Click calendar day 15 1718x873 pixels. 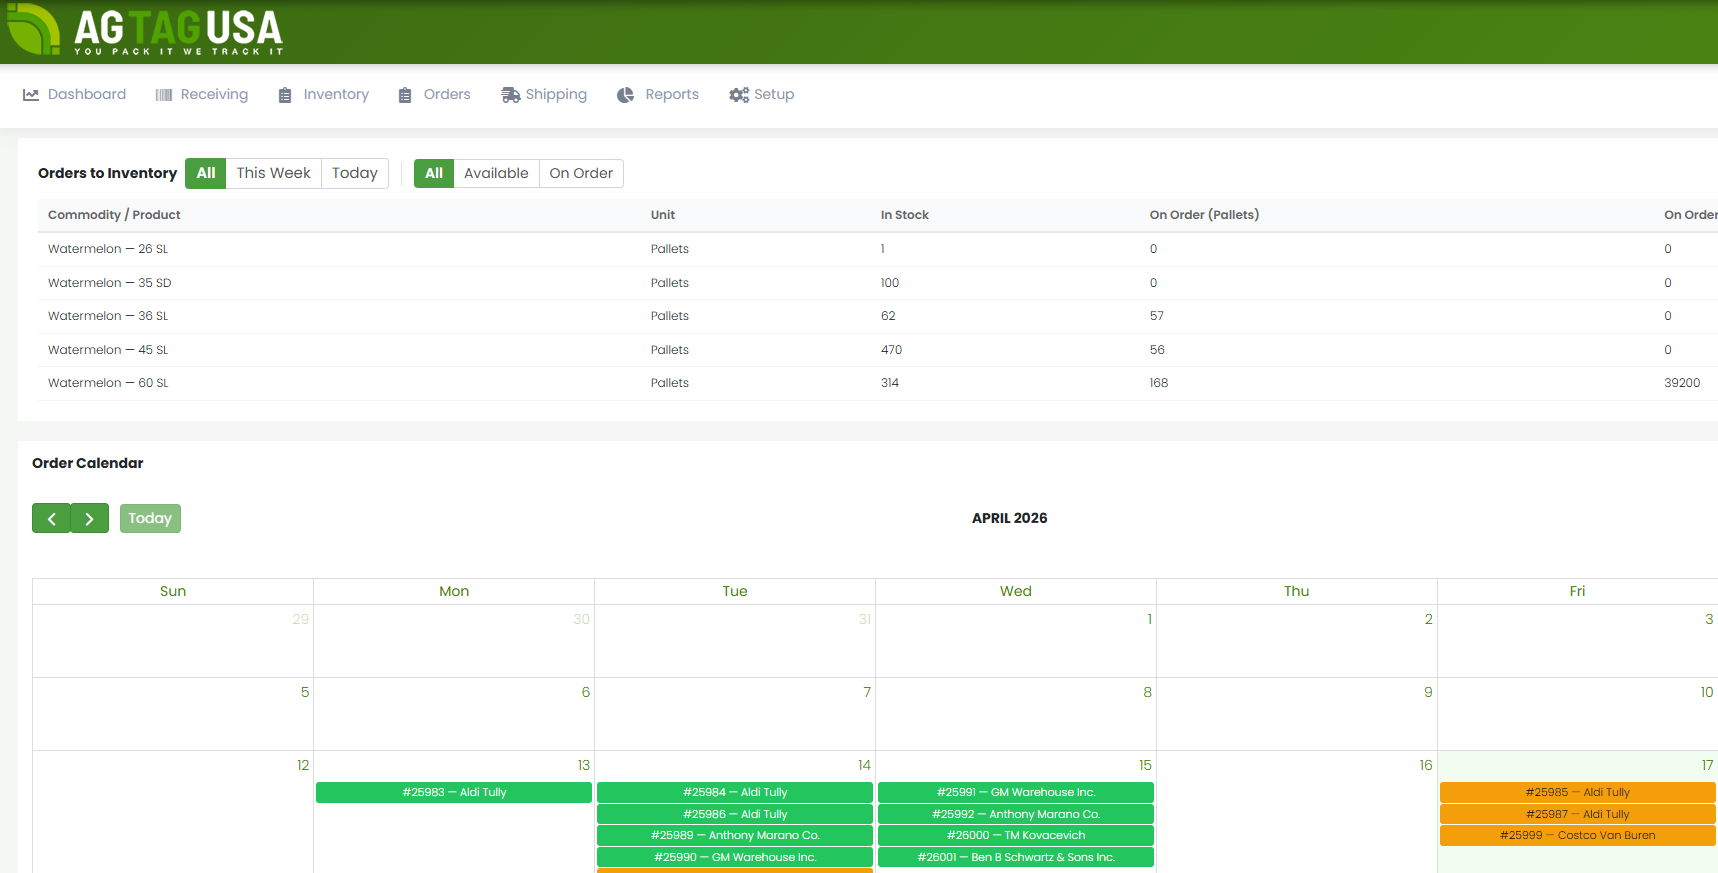[1145, 765]
